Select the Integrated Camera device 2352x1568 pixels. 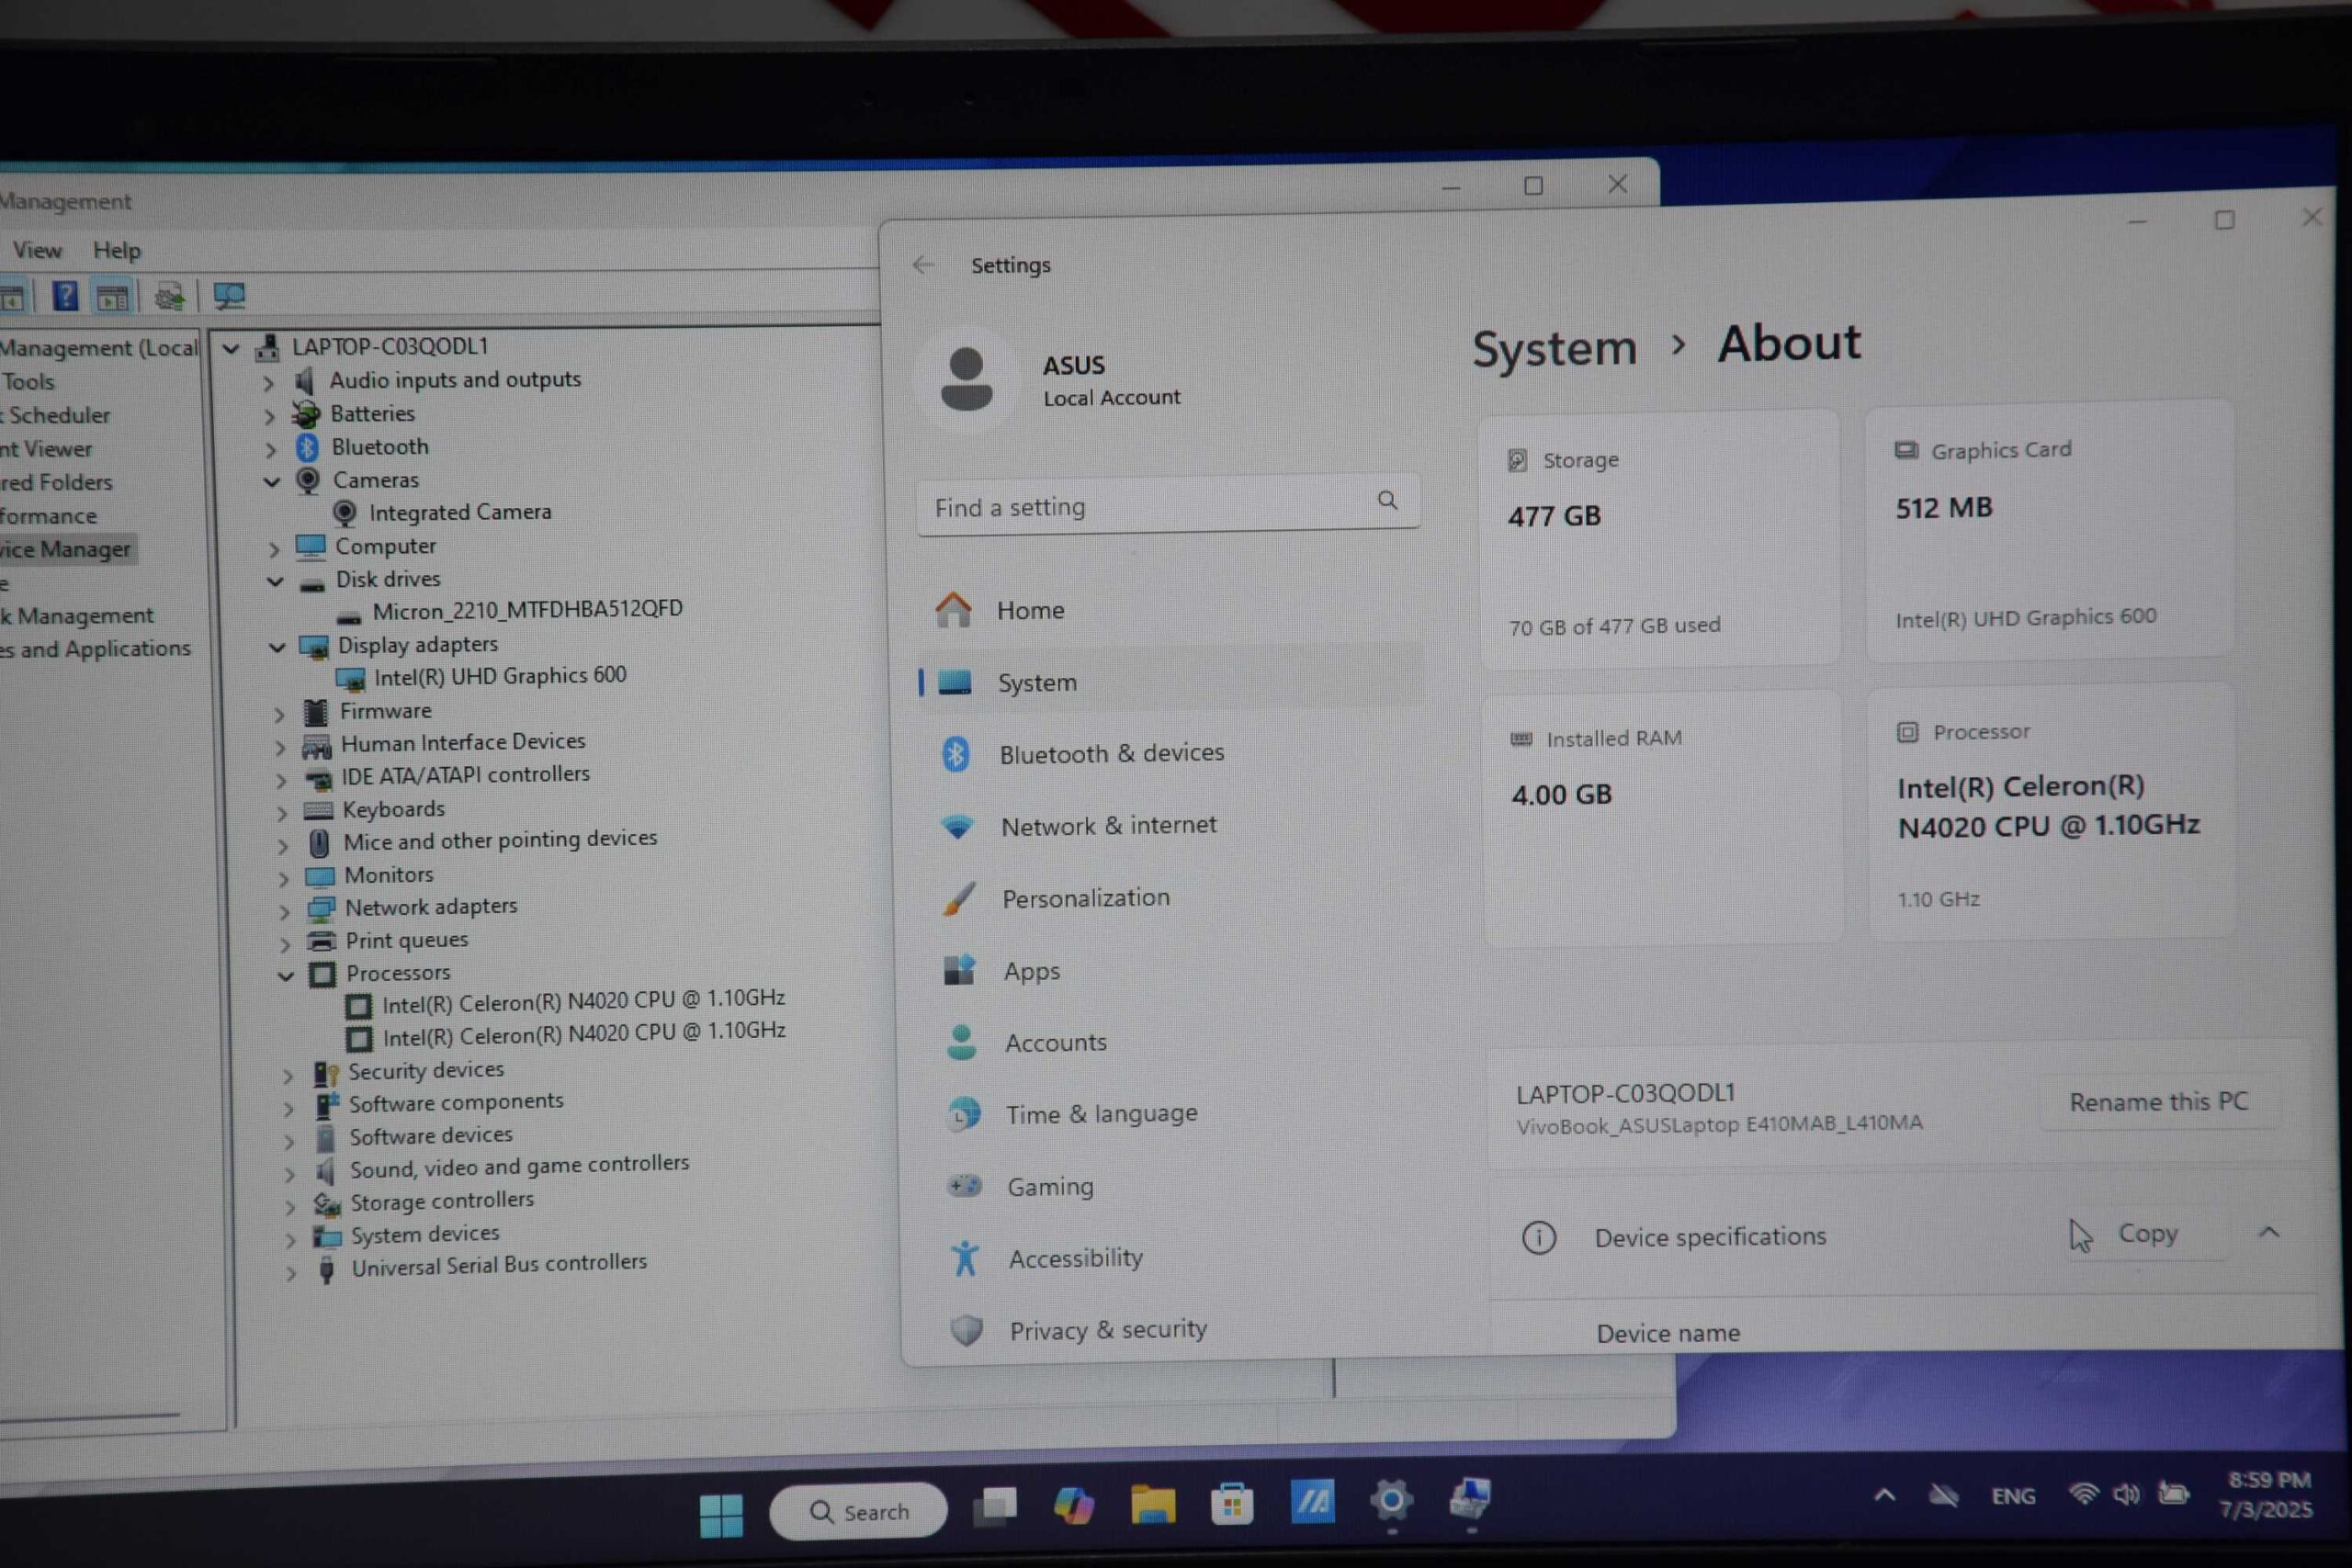pos(460,512)
